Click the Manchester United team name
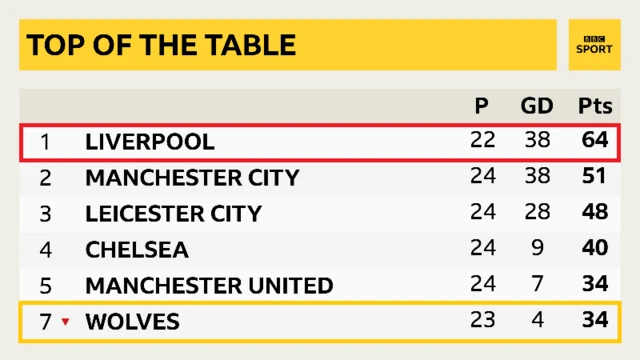Screen dimensions: 640x360 [x=209, y=286]
